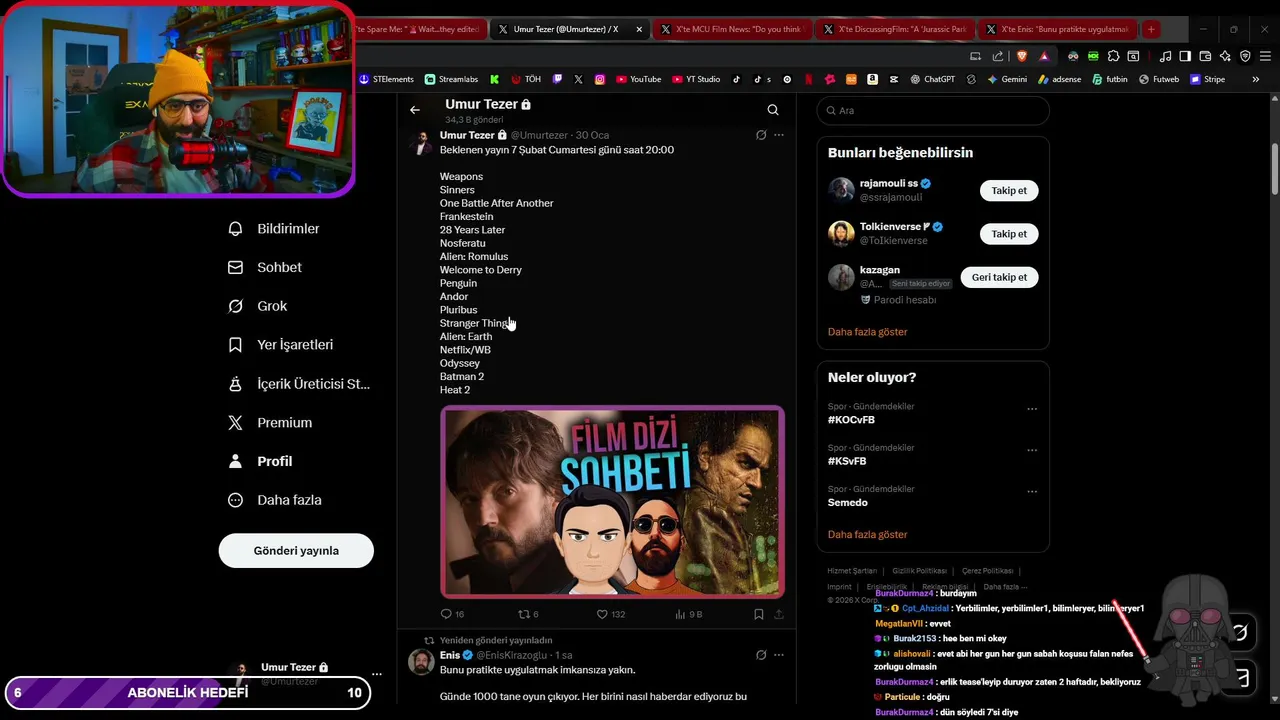Open profile search magnifier icon

coord(773,110)
